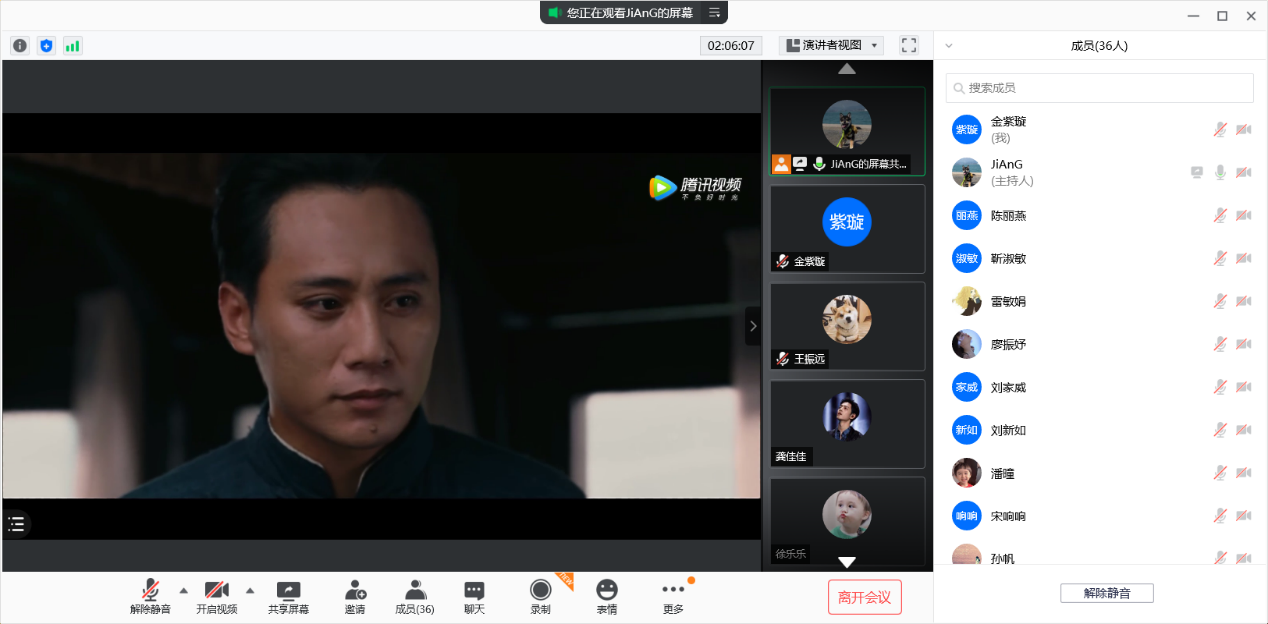This screenshot has height=624, width=1268.
Task: Select member 廖振妤 in the list
Action: pos(1100,344)
